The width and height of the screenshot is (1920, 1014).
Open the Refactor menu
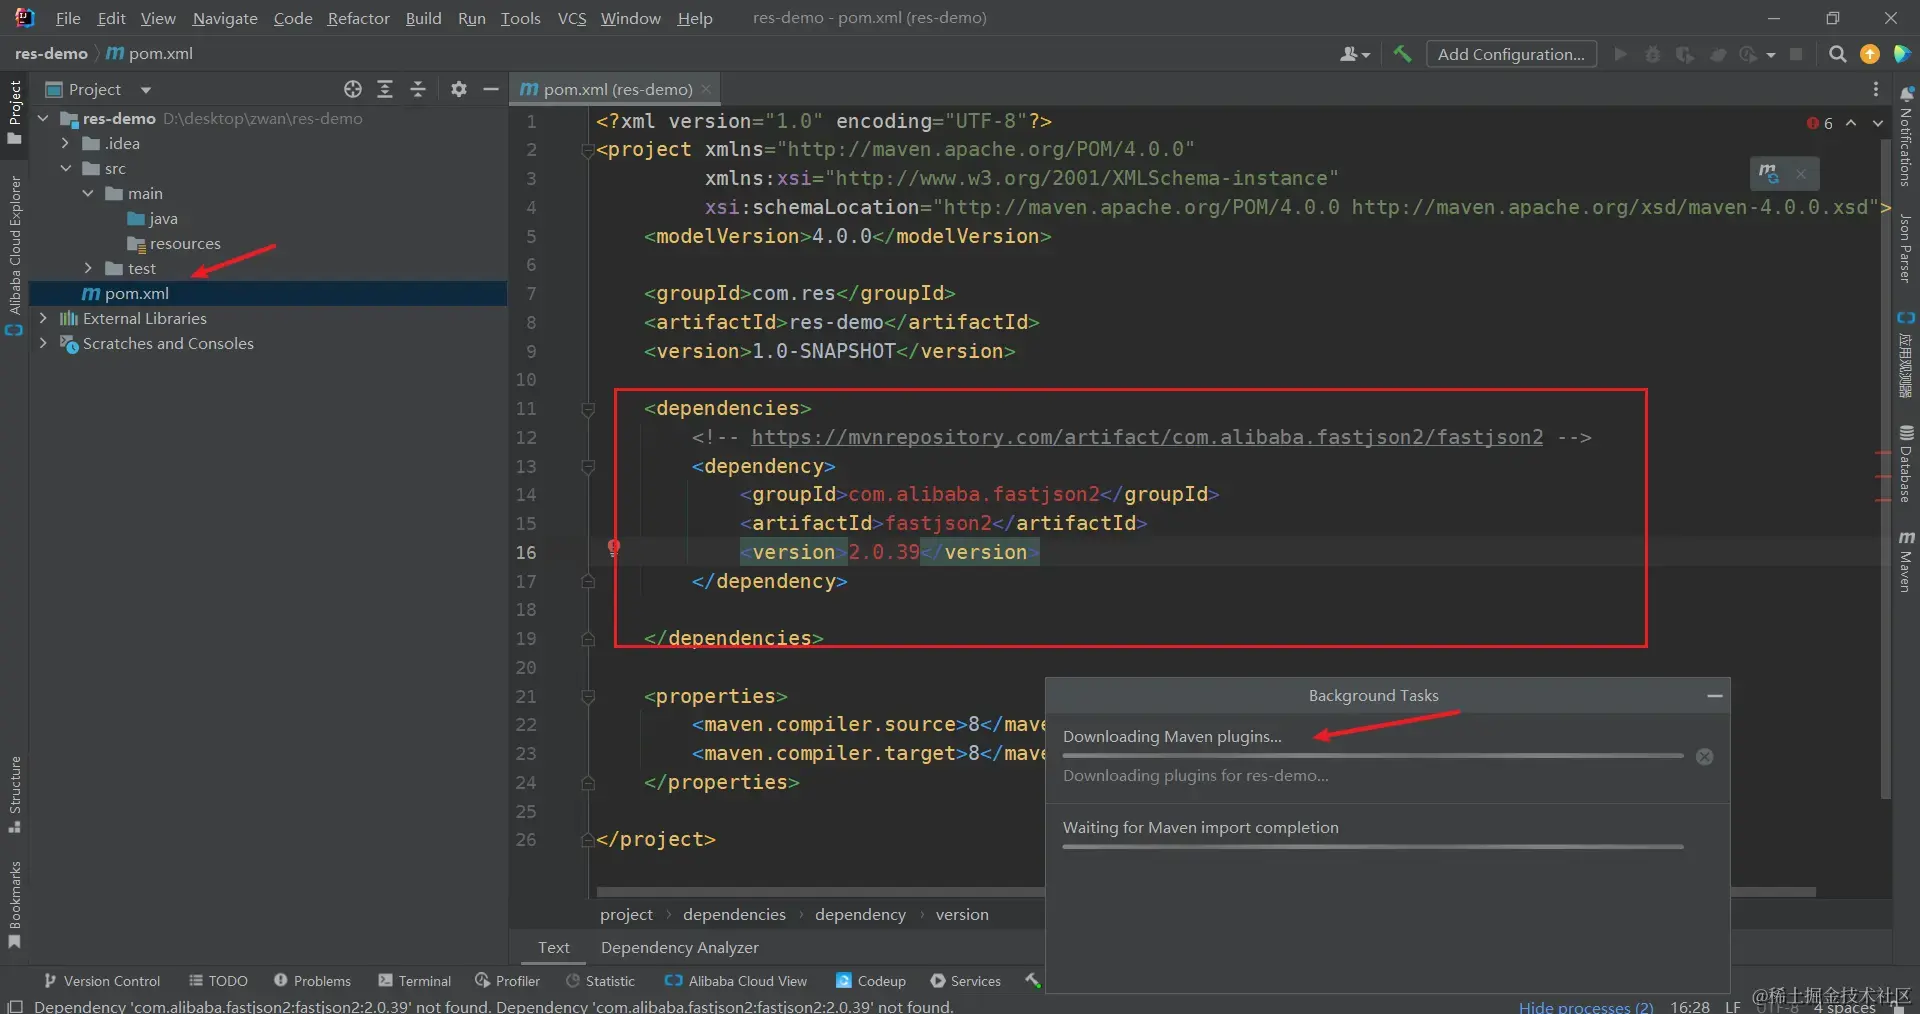[358, 18]
